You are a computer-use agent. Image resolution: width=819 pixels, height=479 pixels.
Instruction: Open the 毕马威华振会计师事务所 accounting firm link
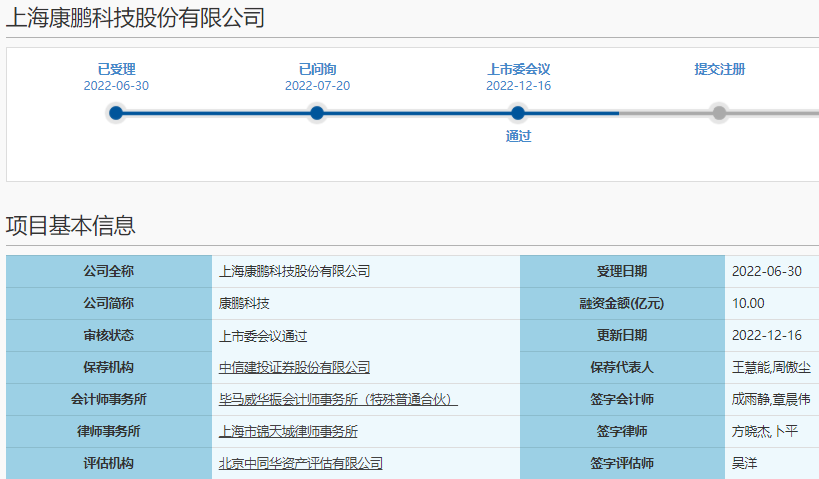pyautogui.click(x=337, y=399)
